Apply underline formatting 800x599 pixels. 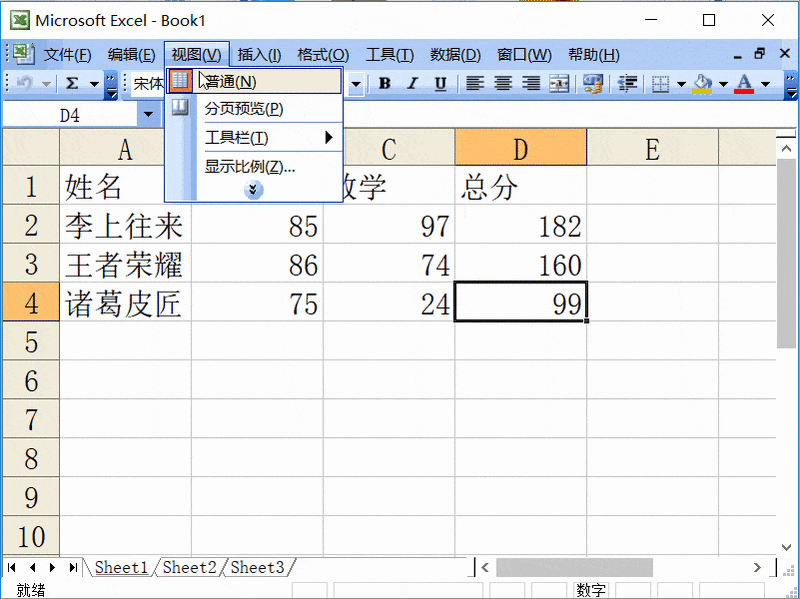(441, 83)
